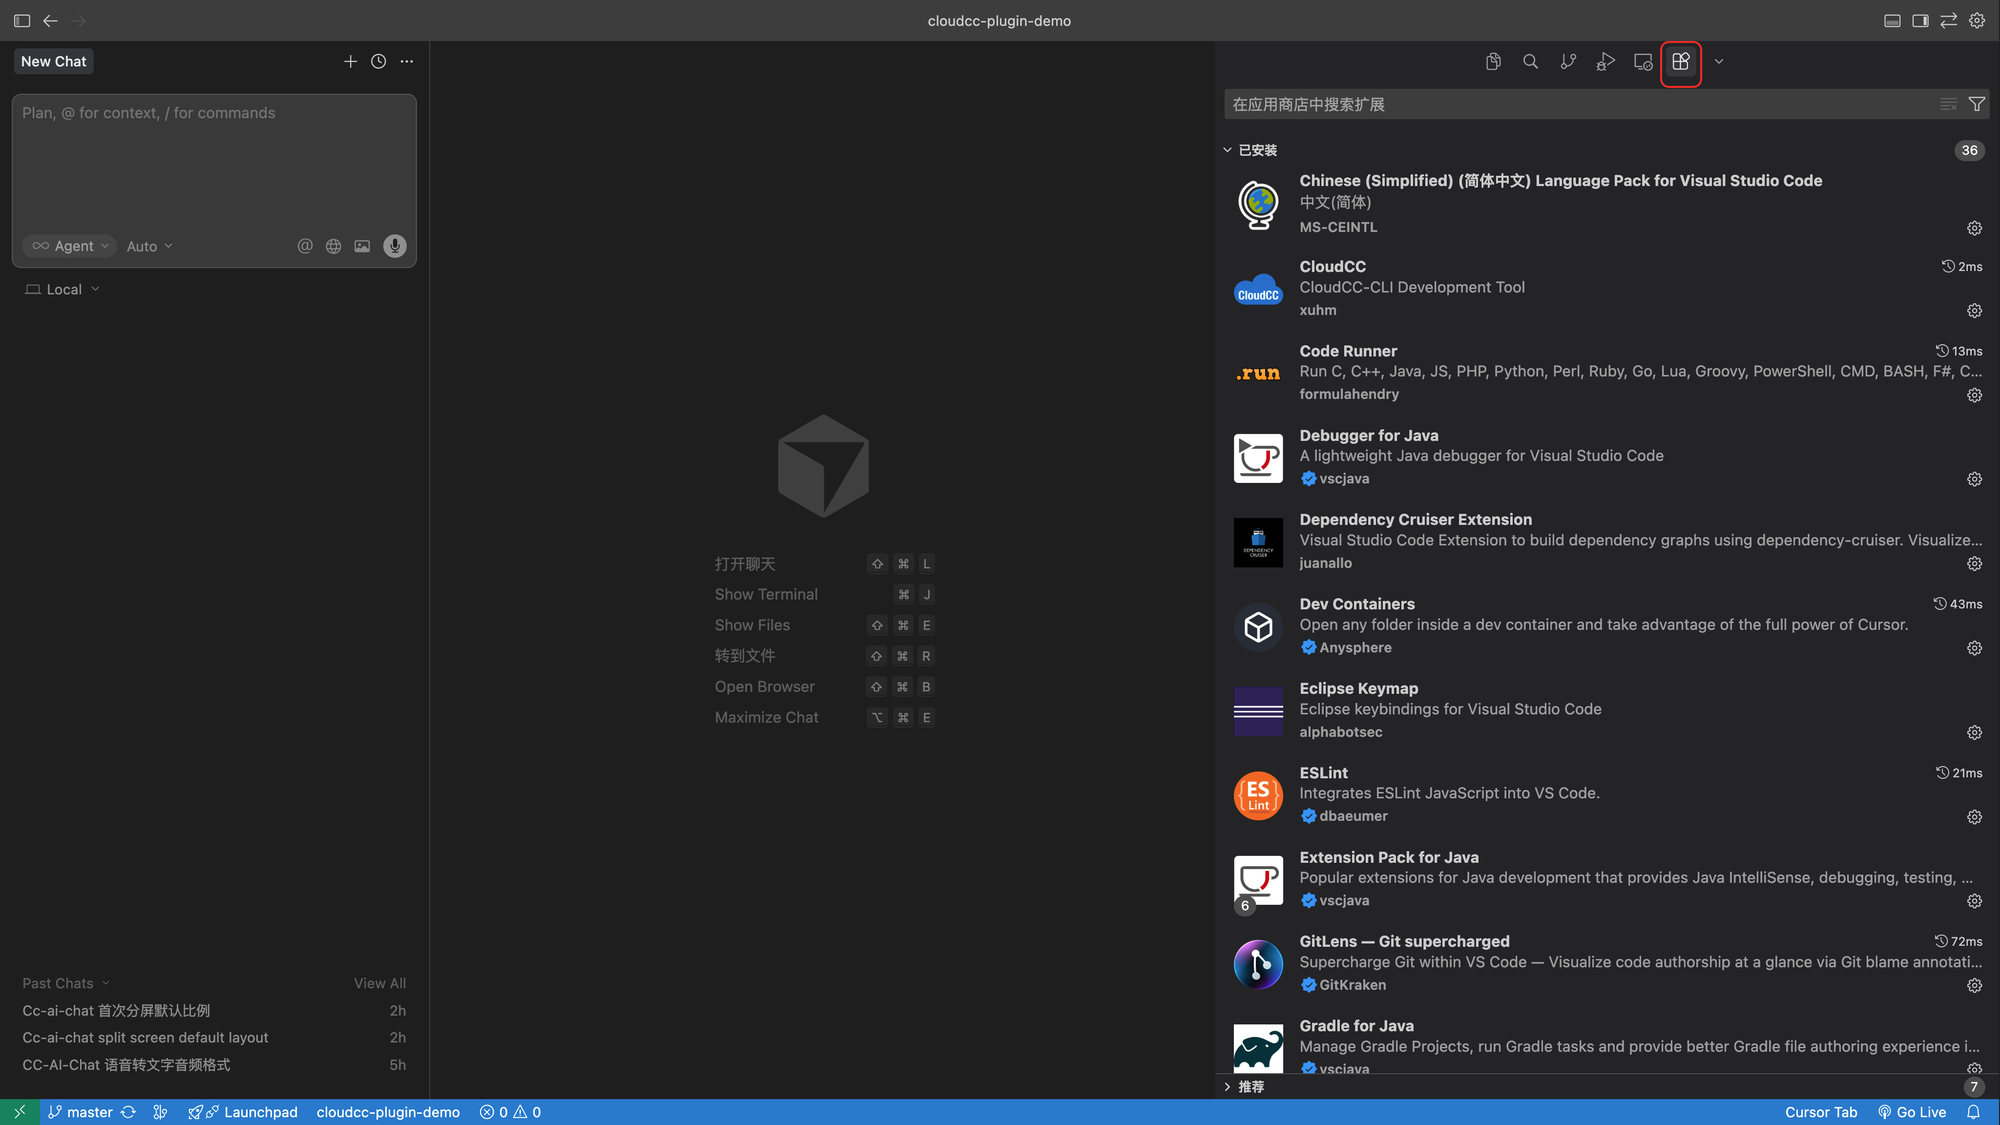Select the New Chat tab
This screenshot has height=1125, width=2000.
pos(54,62)
